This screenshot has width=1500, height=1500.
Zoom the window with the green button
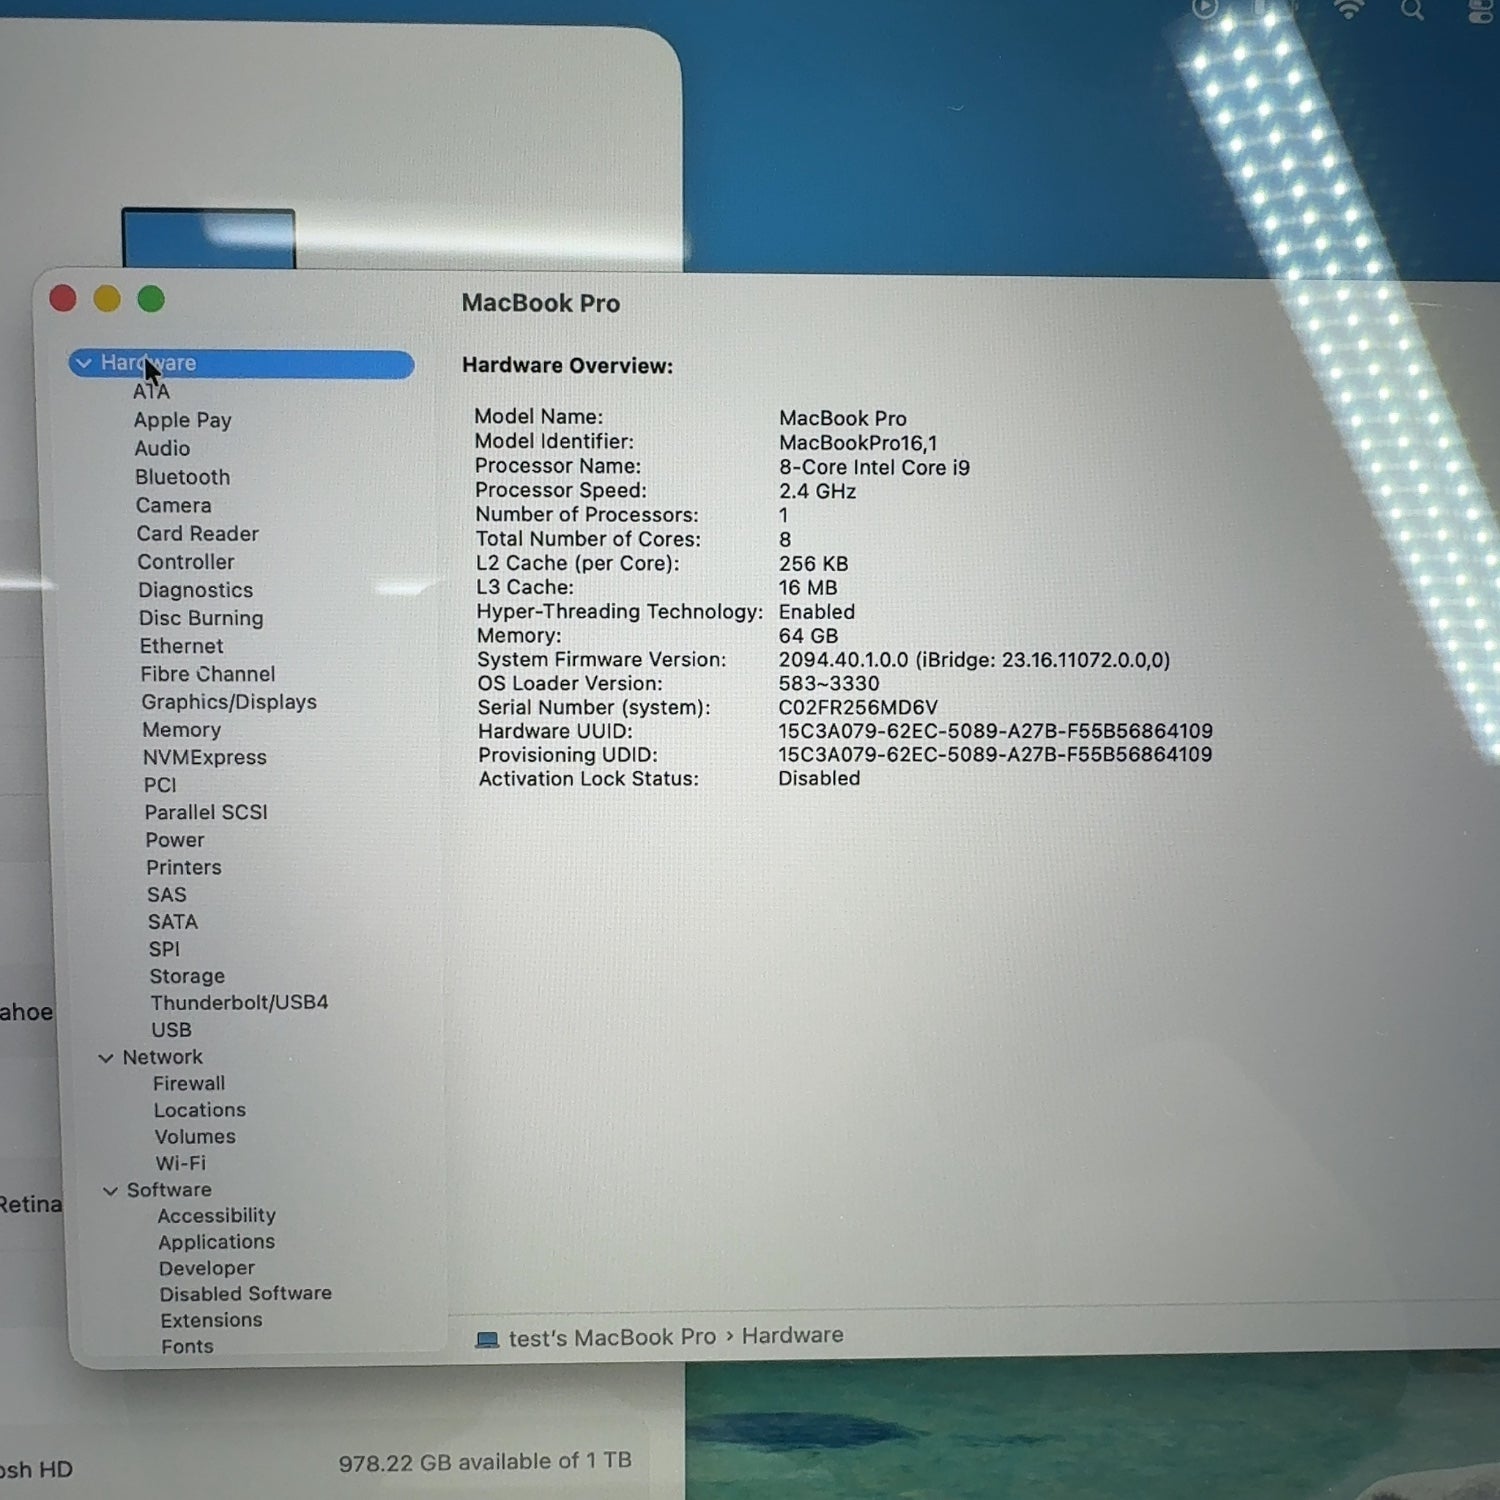point(151,299)
